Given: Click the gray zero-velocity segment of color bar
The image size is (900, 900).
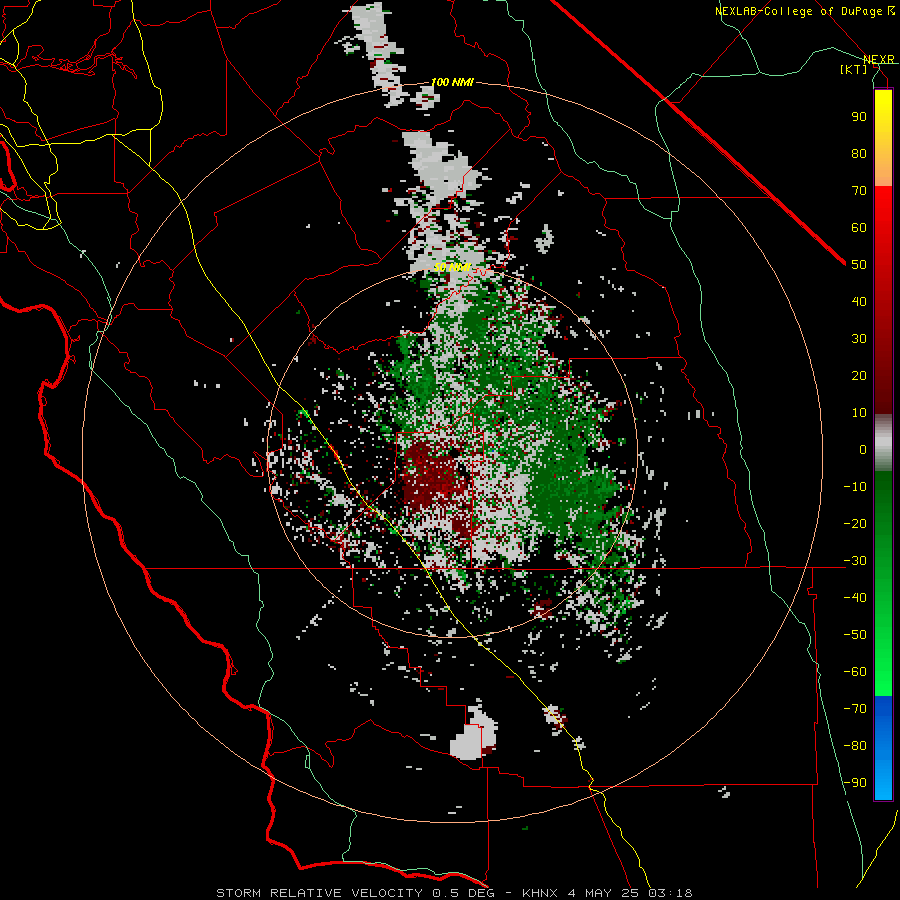Looking at the screenshot, I should [x=883, y=443].
